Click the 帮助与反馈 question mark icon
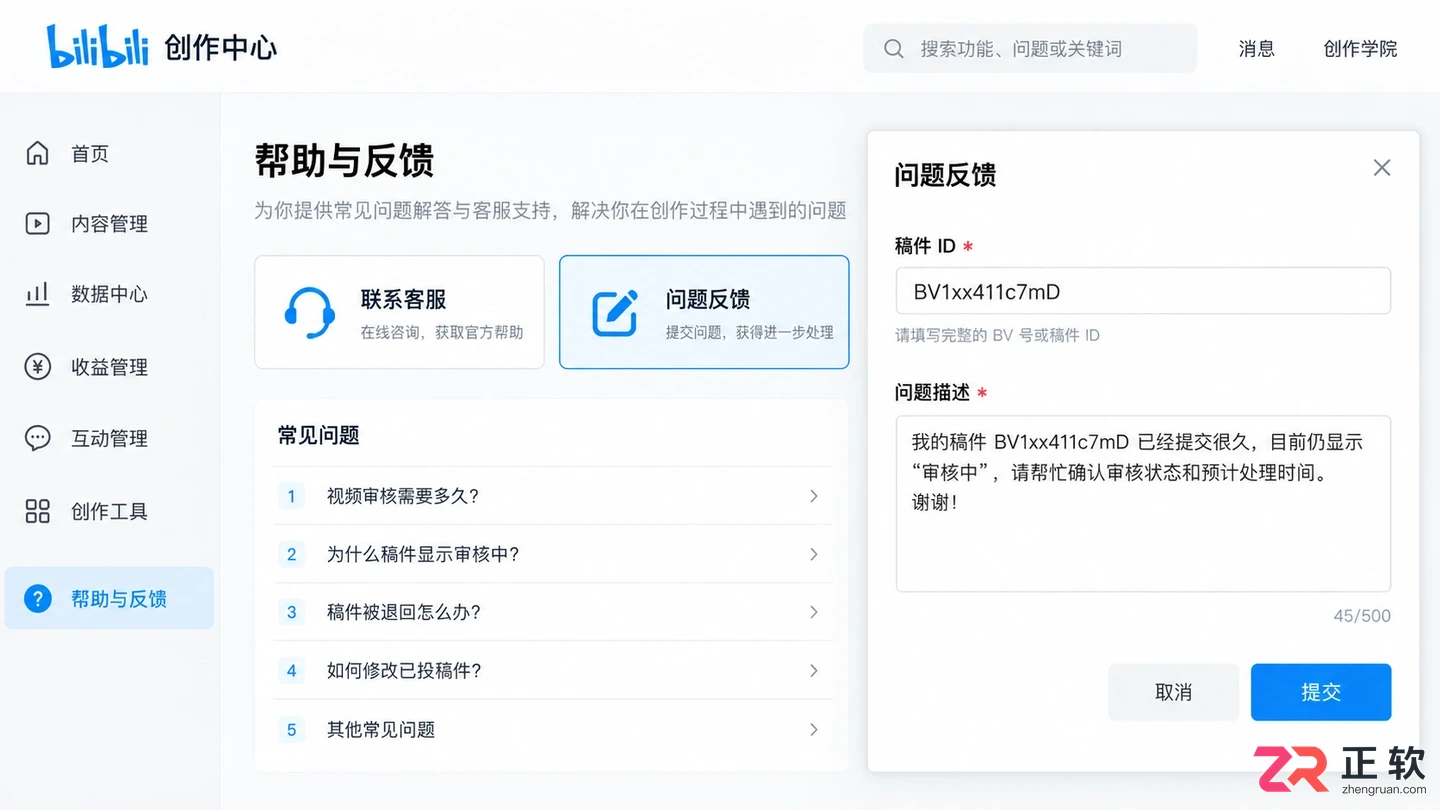Screen dimensions: 1440x810 tap(38, 599)
